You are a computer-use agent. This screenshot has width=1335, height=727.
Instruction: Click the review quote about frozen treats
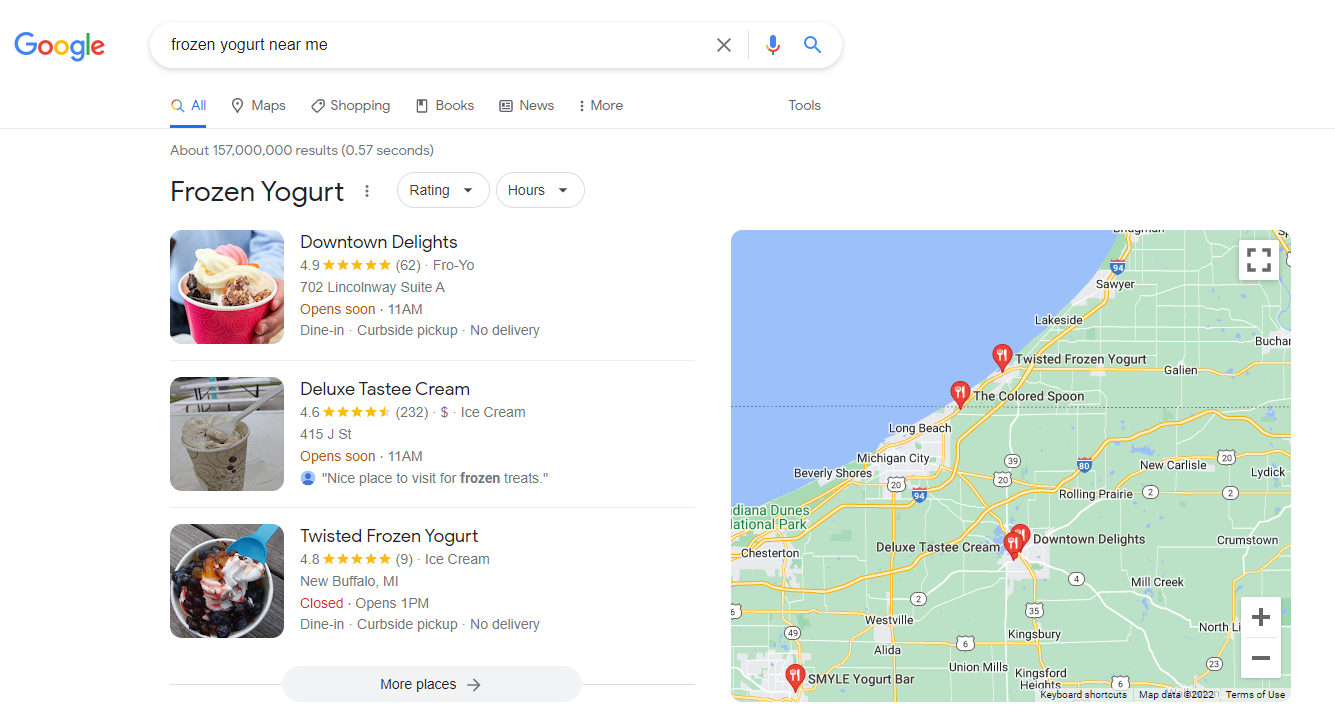pyautogui.click(x=435, y=478)
